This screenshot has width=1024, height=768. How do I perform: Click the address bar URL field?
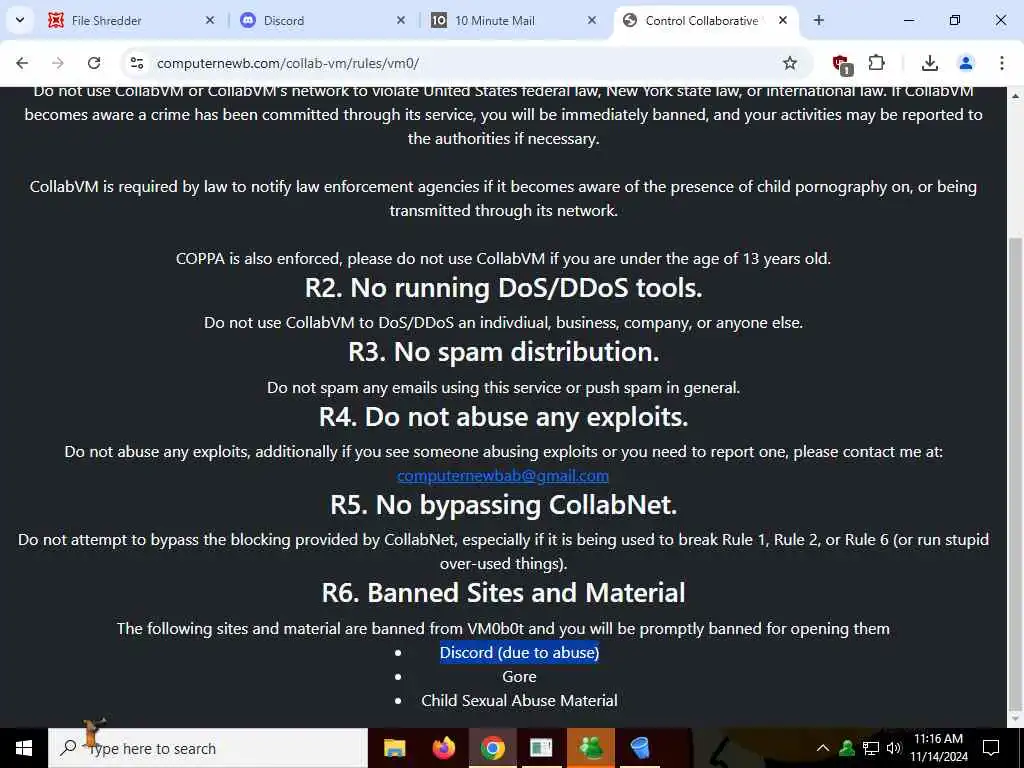coord(457,63)
